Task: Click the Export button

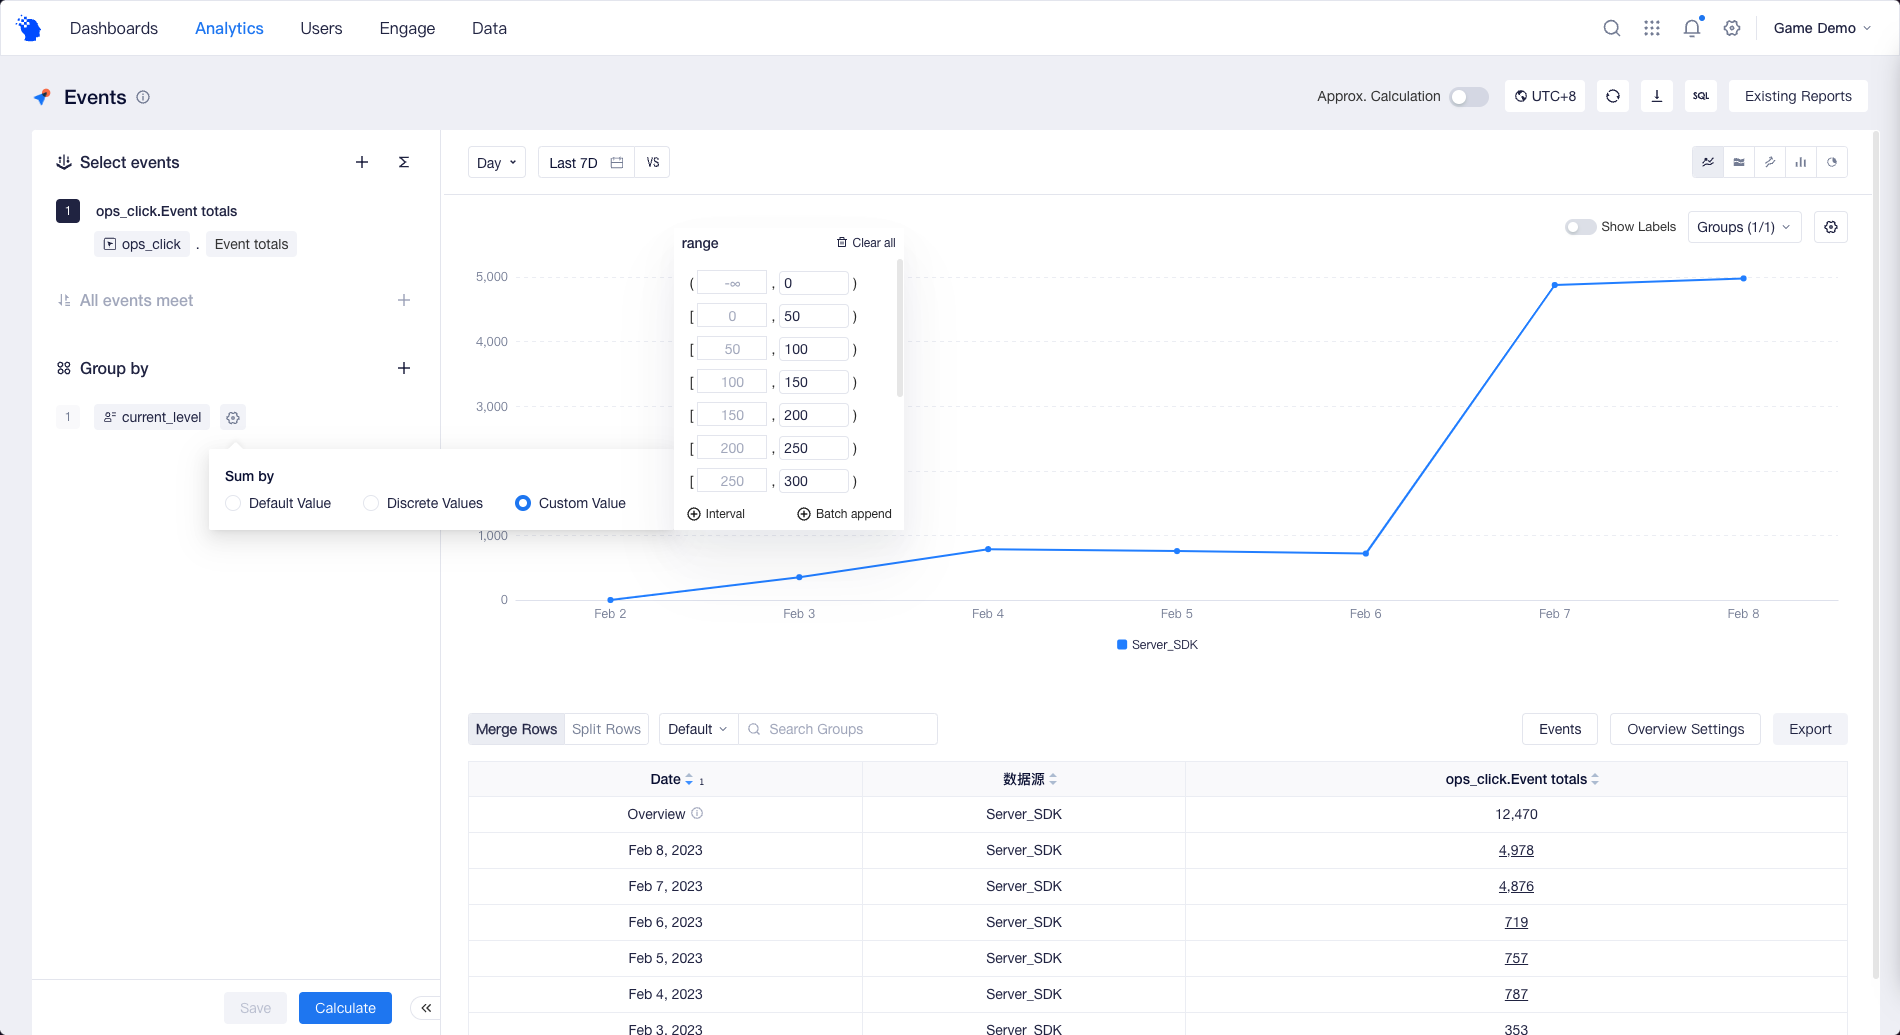Action: pyautogui.click(x=1810, y=729)
